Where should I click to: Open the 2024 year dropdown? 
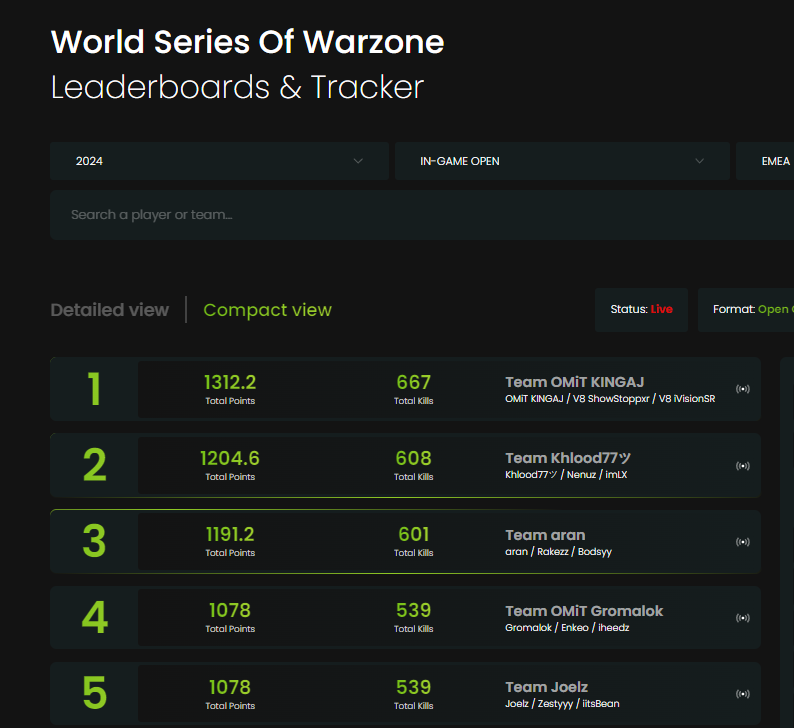tap(219, 161)
